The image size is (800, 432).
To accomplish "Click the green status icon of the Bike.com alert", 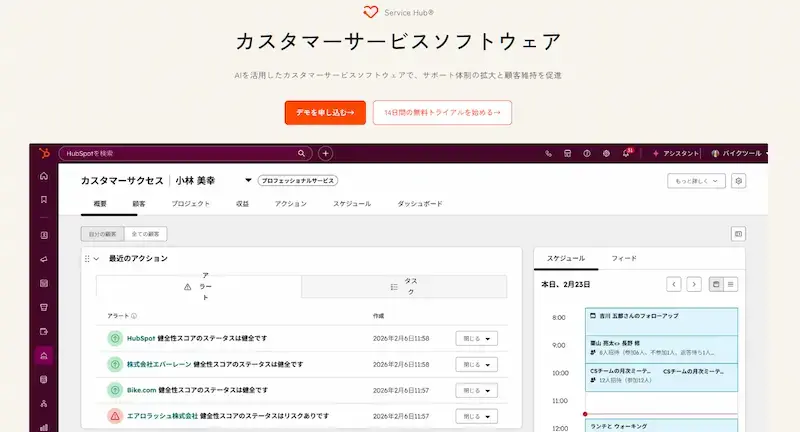I will 115,390.
